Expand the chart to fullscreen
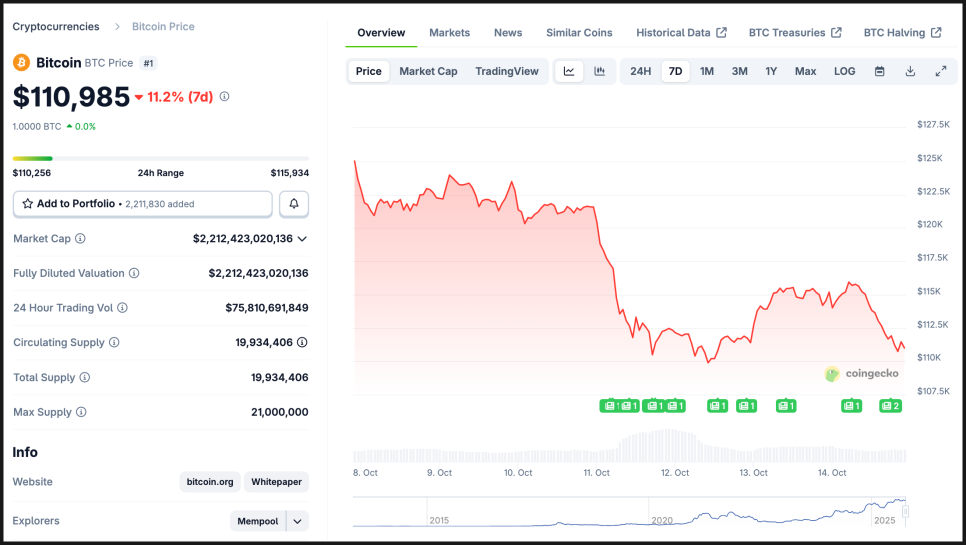Viewport: 966px width, 545px height. tap(941, 71)
